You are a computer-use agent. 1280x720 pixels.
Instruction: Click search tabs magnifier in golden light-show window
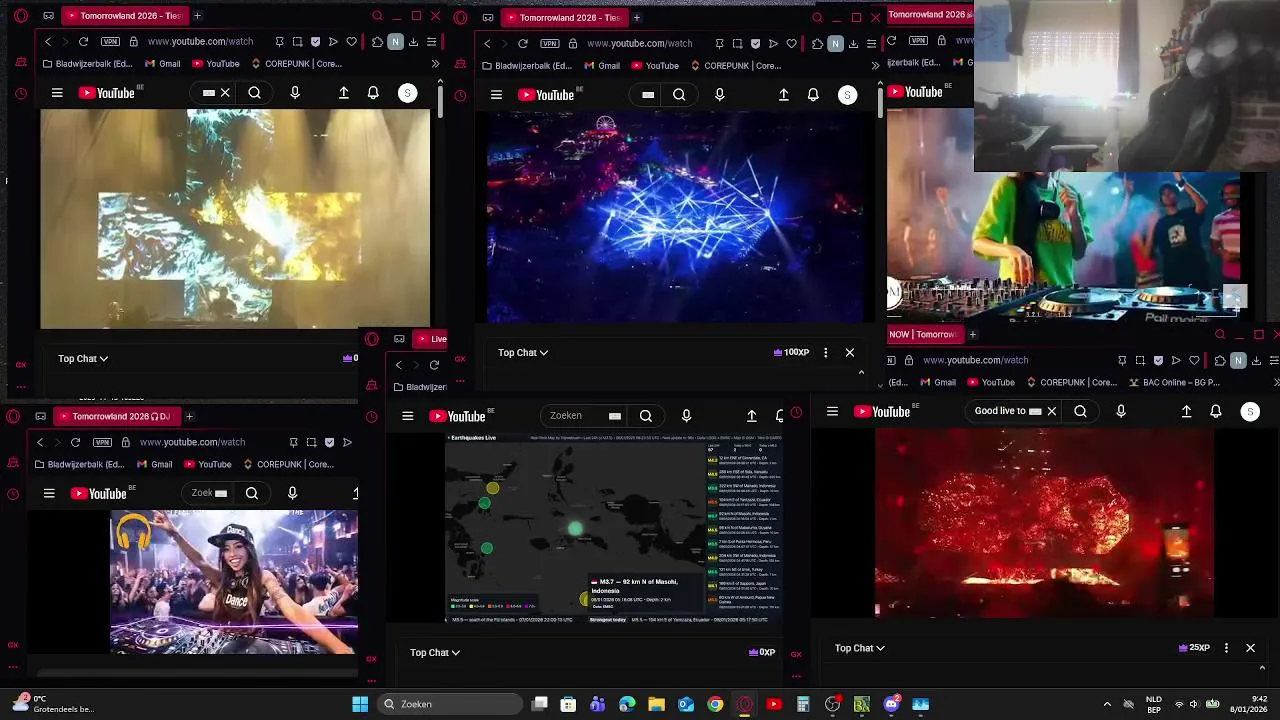[377, 16]
